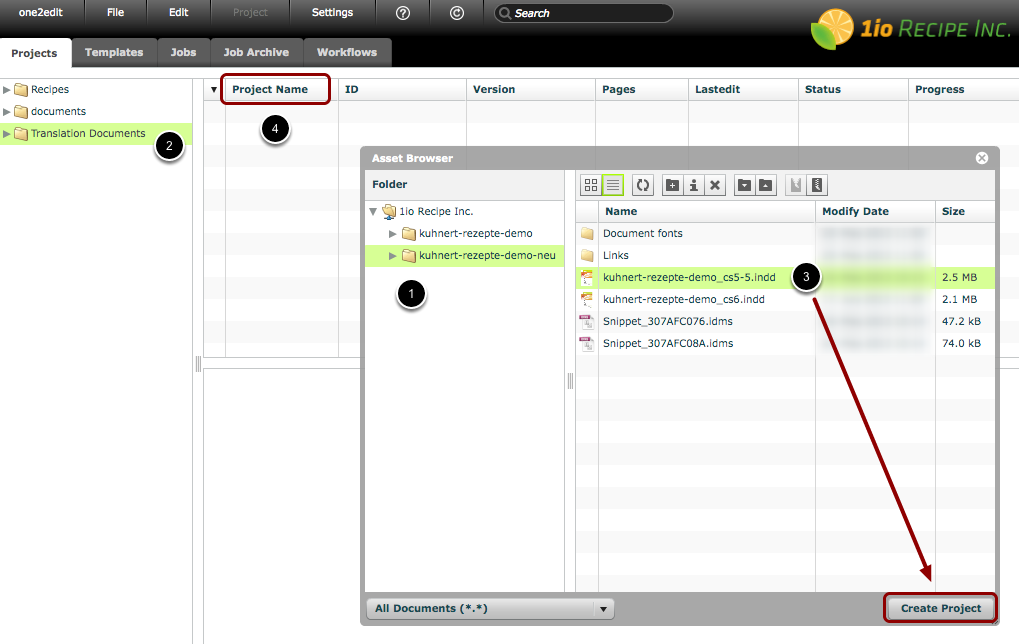The width and height of the screenshot is (1019, 644).
Task: Select the Projects tab
Action: pyautogui.click(x=34, y=53)
